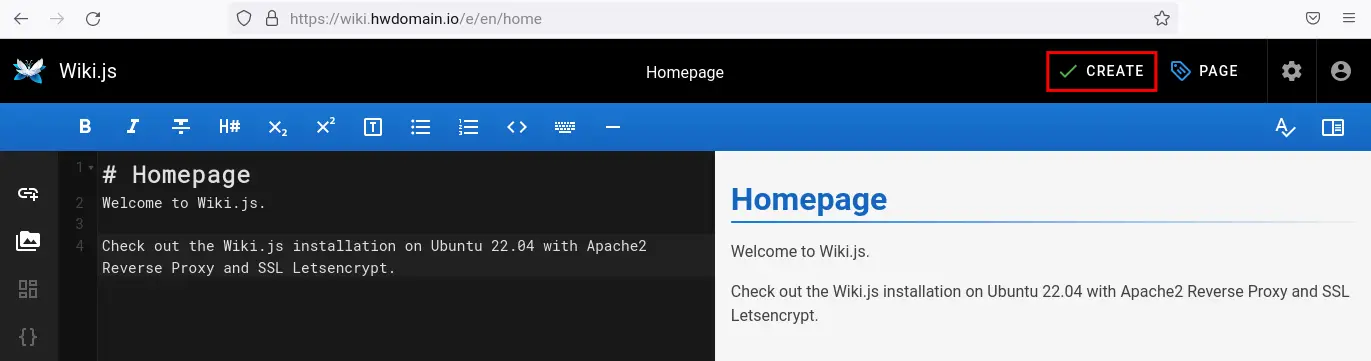Viewport: 1371px width, 361px height.
Task: Open the settings gear menu
Action: (1292, 71)
